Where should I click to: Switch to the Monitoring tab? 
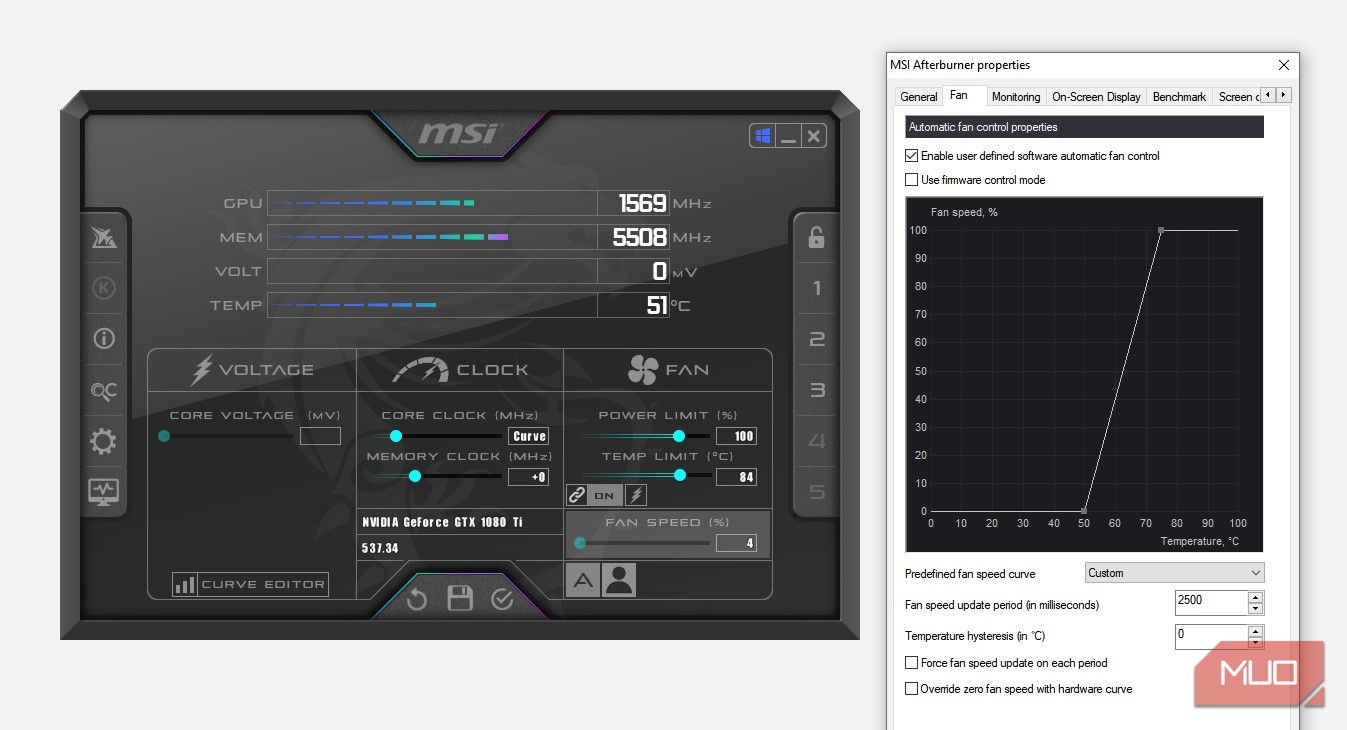point(1015,97)
